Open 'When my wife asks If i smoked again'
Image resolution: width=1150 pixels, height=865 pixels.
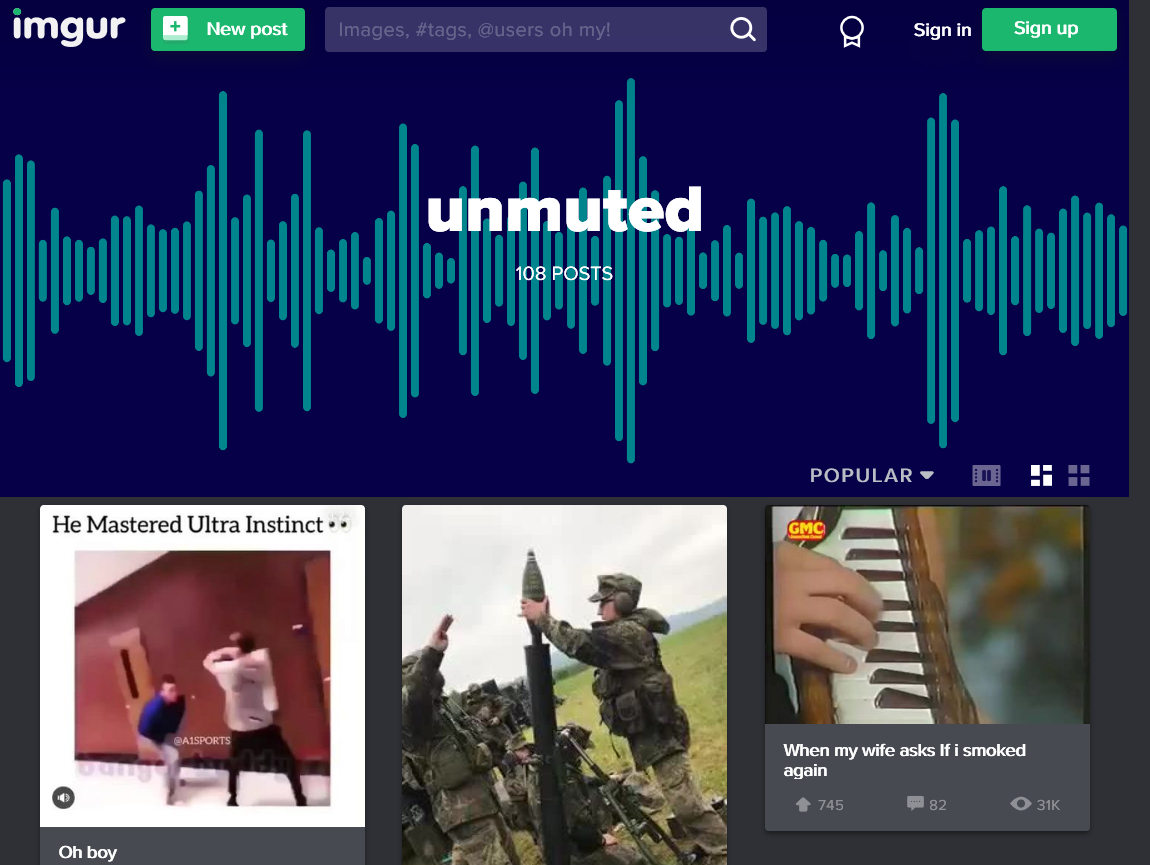(904, 760)
